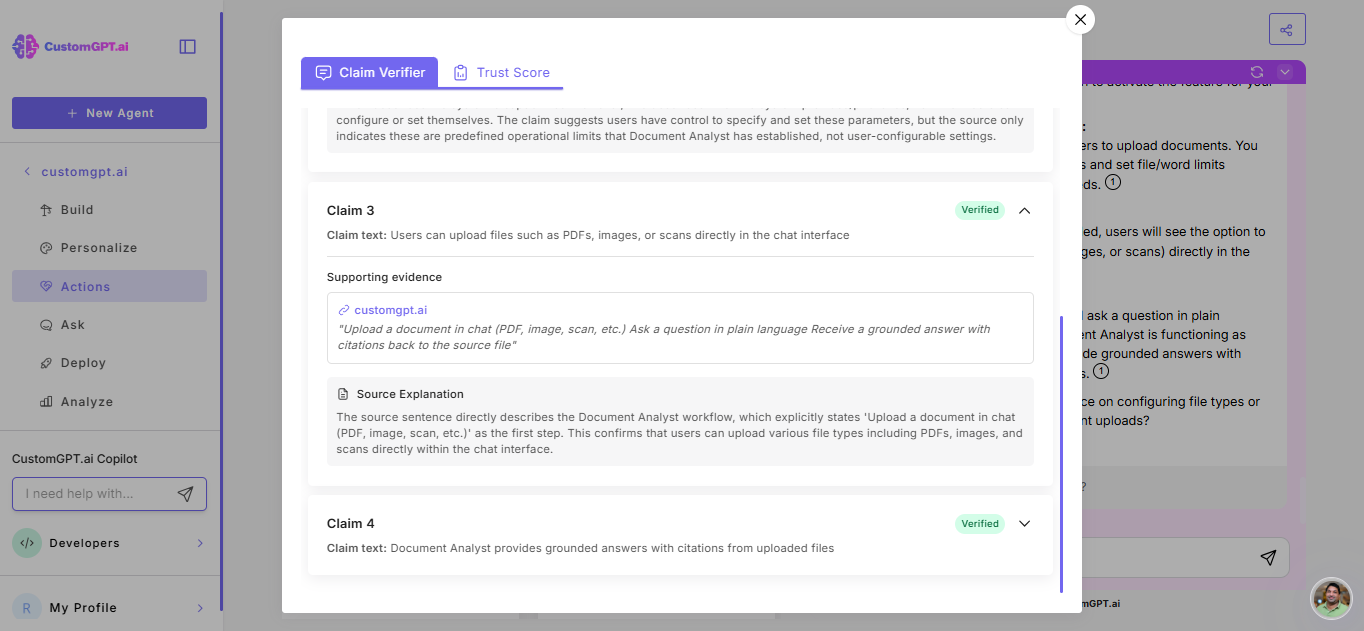Open the customgpt.ai supporting evidence link
The image size is (1364, 631).
390,310
